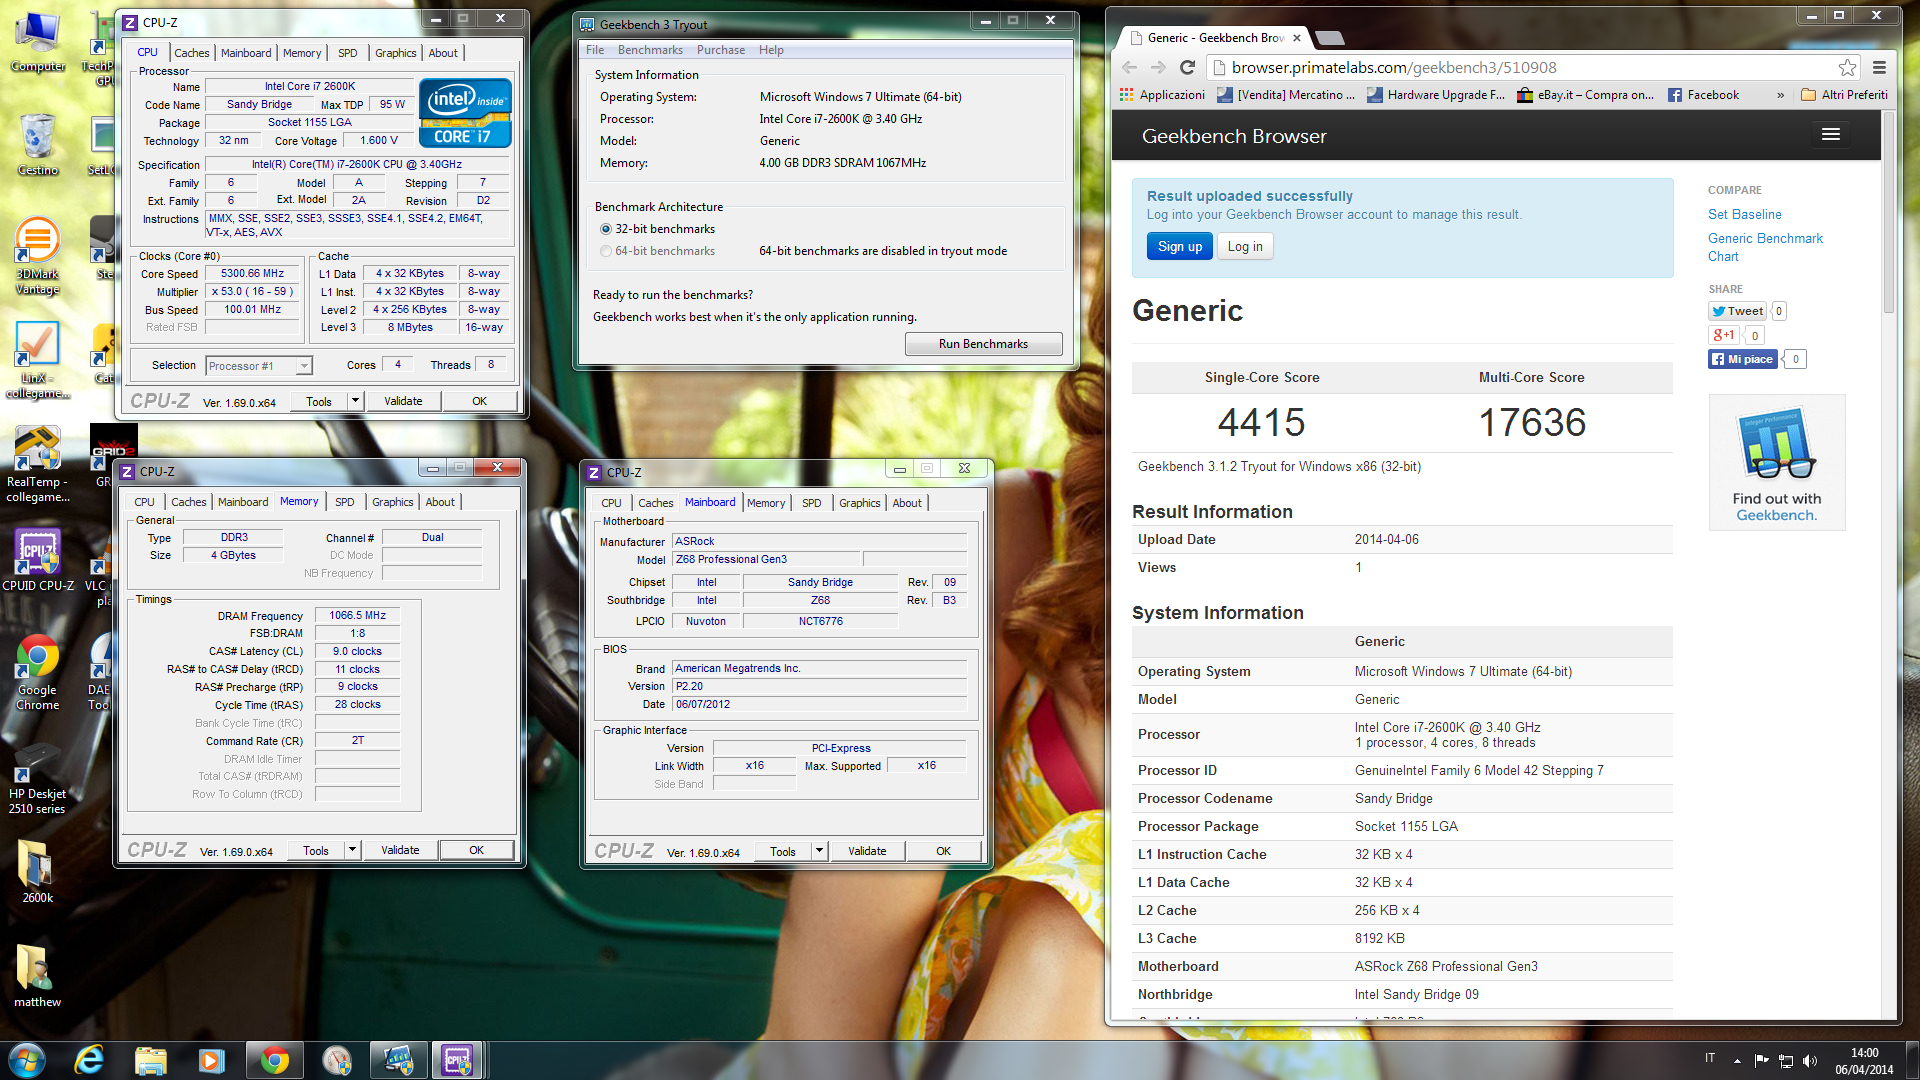The height and width of the screenshot is (1080, 1920).
Task: Open Windows Media Player from the taskbar
Action: tap(212, 1060)
